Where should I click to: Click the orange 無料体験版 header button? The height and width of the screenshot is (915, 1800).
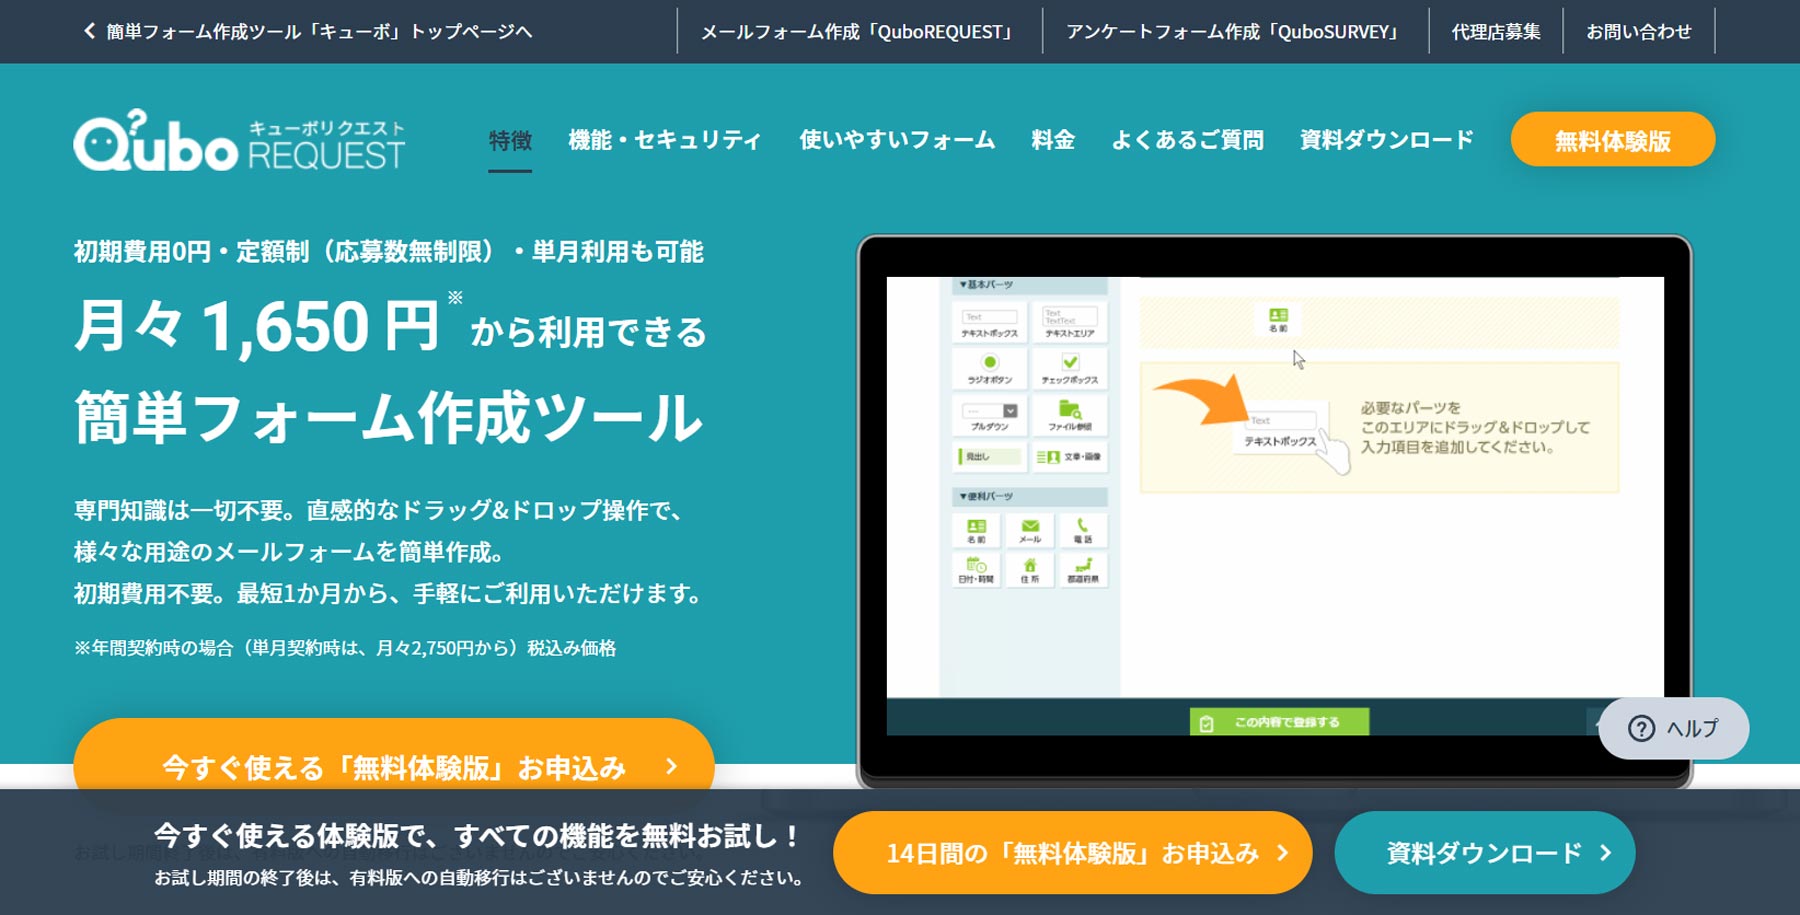click(x=1612, y=140)
